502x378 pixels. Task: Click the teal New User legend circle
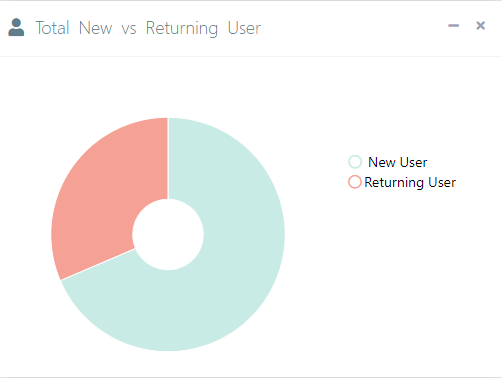coord(355,162)
